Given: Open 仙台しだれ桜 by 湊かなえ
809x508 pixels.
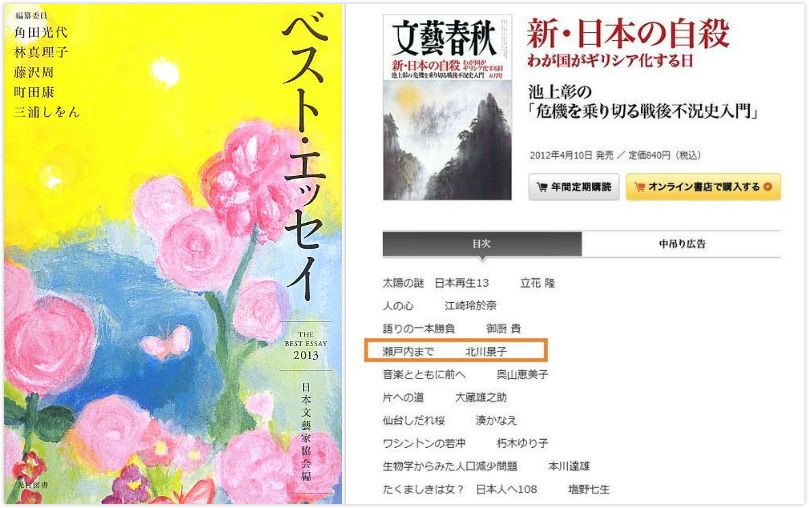Looking at the screenshot, I should [x=449, y=420].
